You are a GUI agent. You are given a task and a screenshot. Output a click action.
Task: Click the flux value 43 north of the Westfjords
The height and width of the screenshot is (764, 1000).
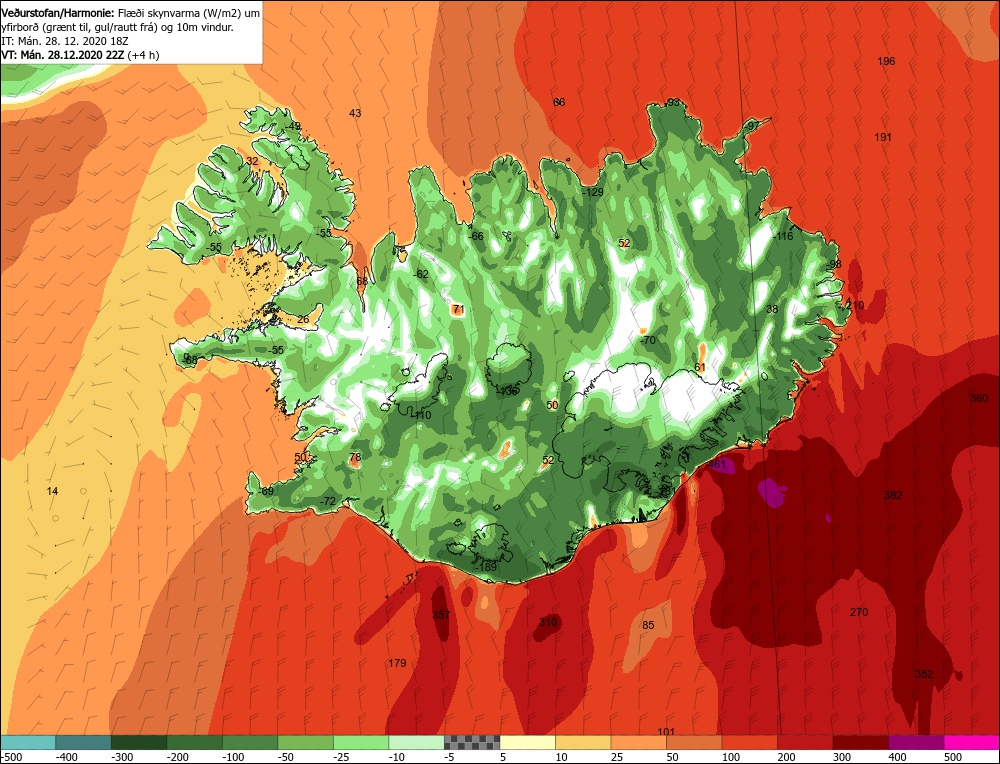click(x=355, y=114)
